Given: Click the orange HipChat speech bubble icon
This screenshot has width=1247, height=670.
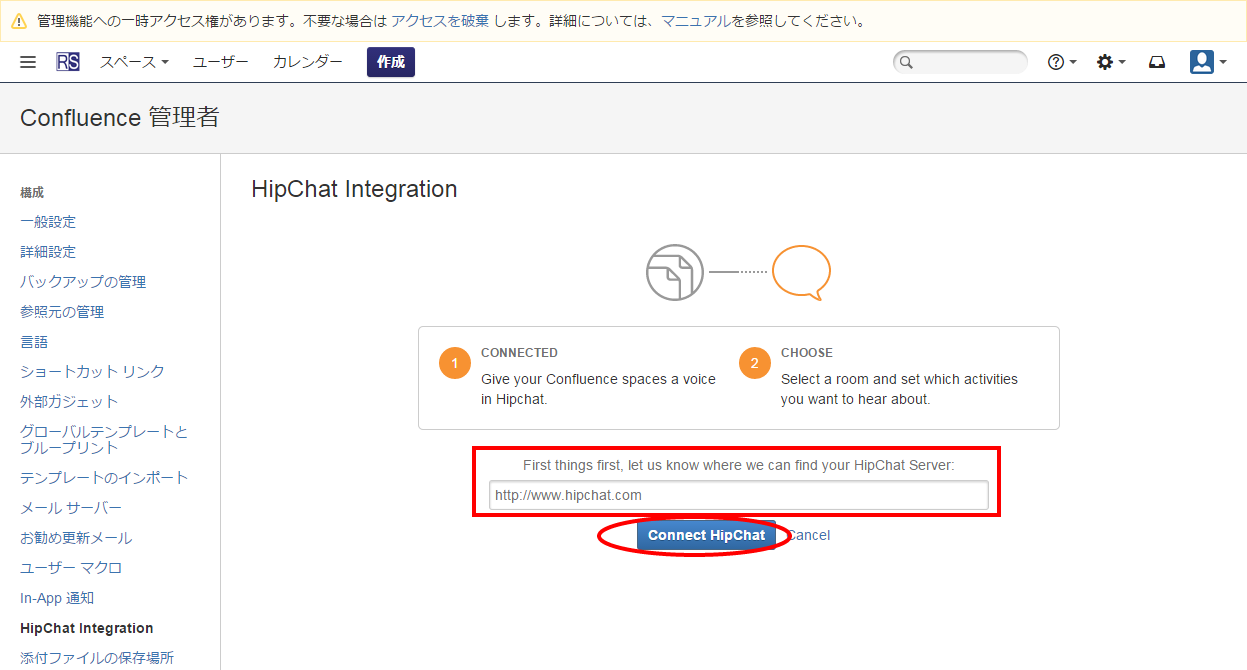Looking at the screenshot, I should [x=801, y=272].
